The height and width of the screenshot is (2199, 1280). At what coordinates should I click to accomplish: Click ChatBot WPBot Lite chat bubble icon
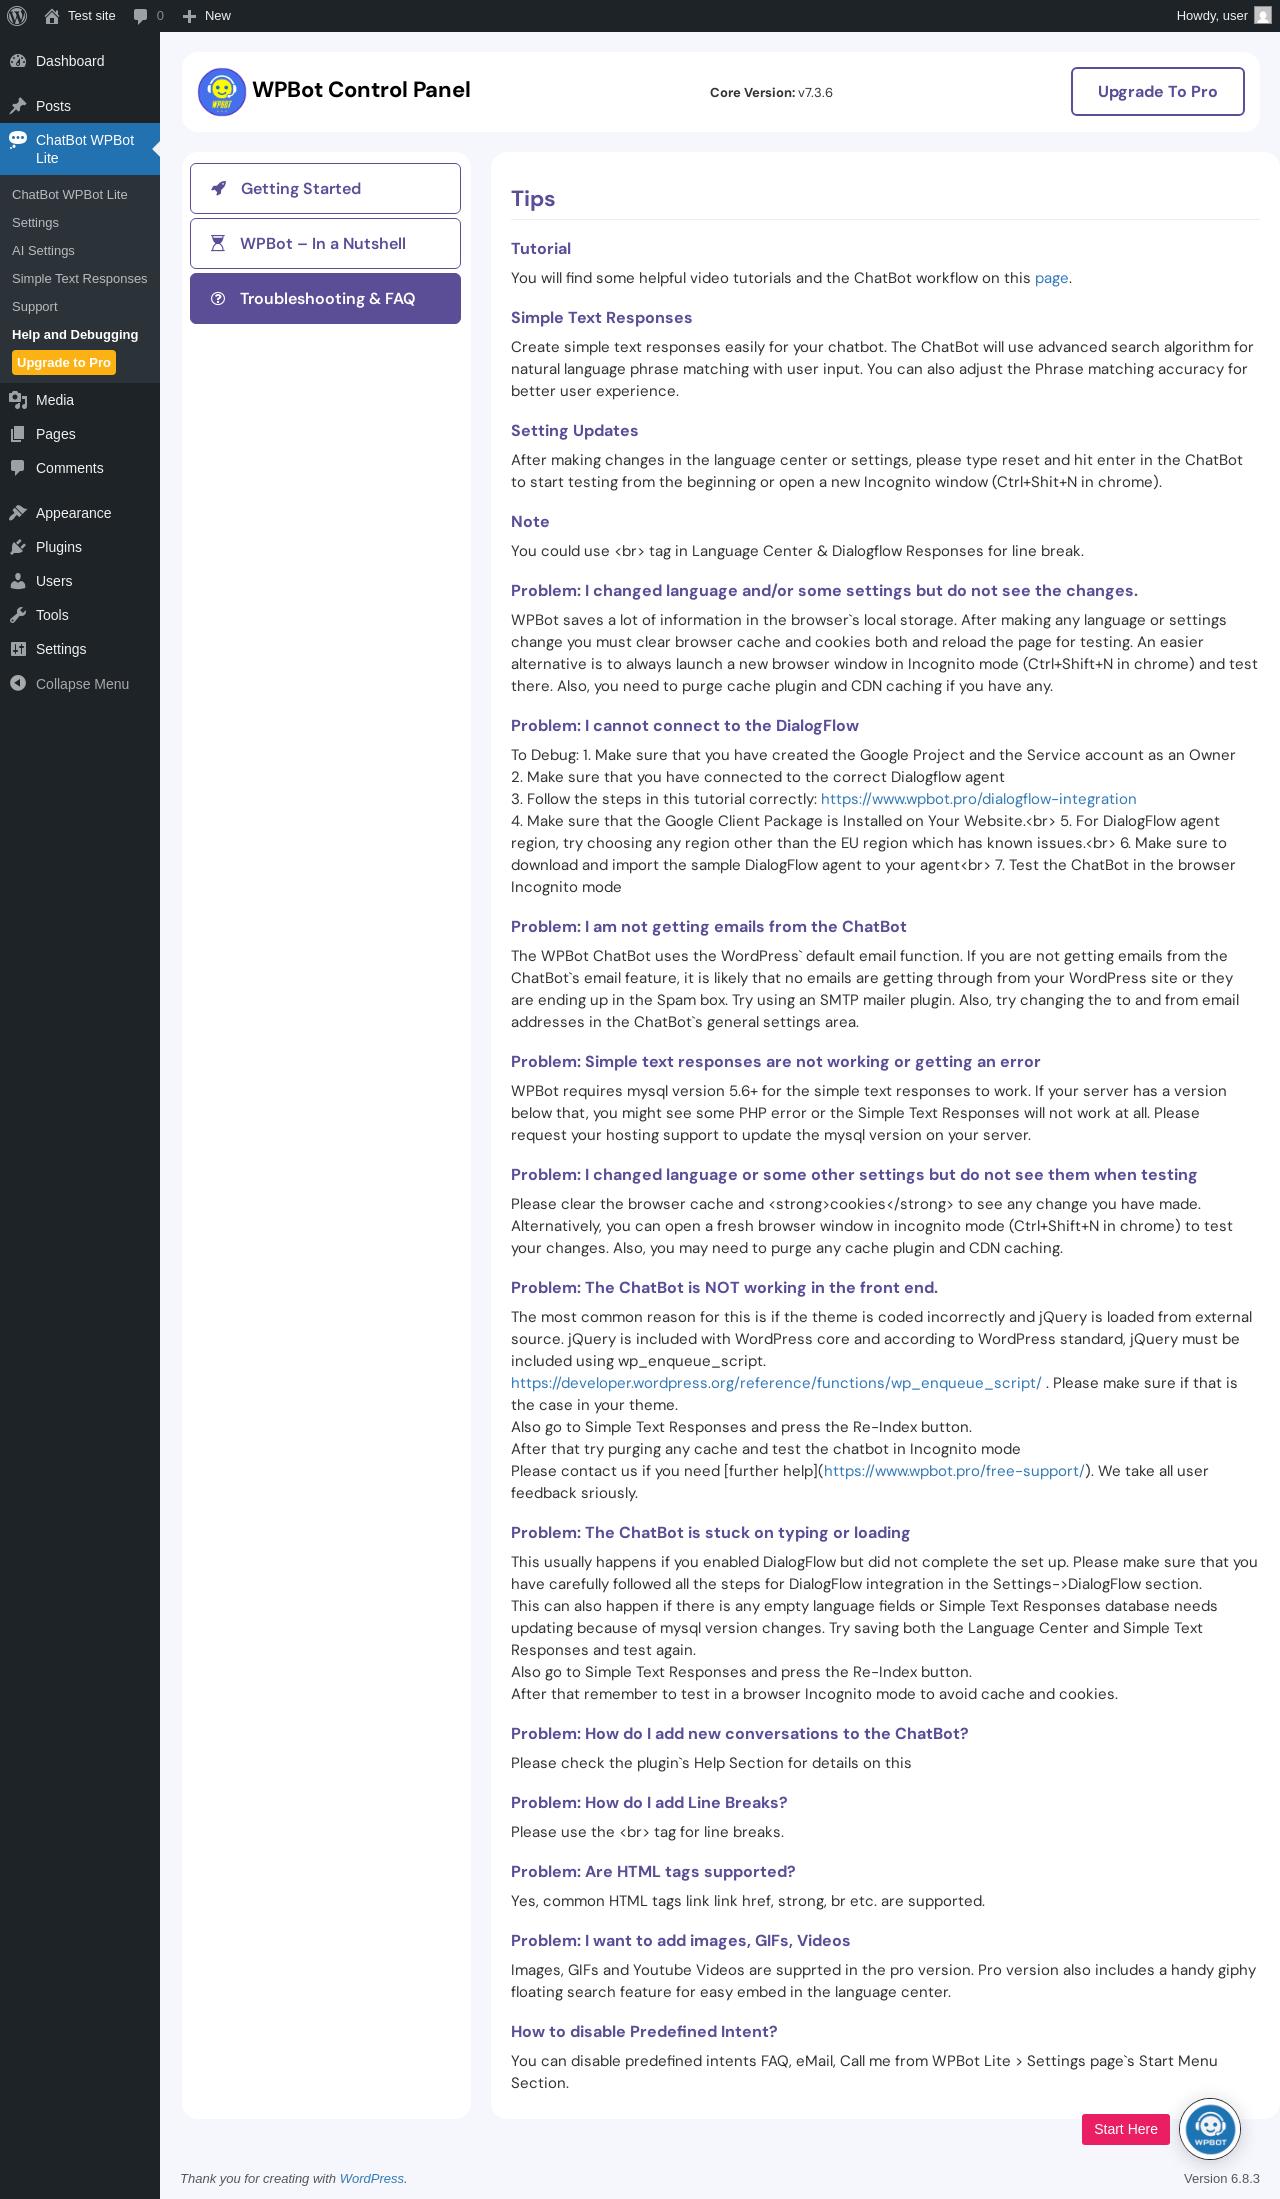tap(18, 140)
